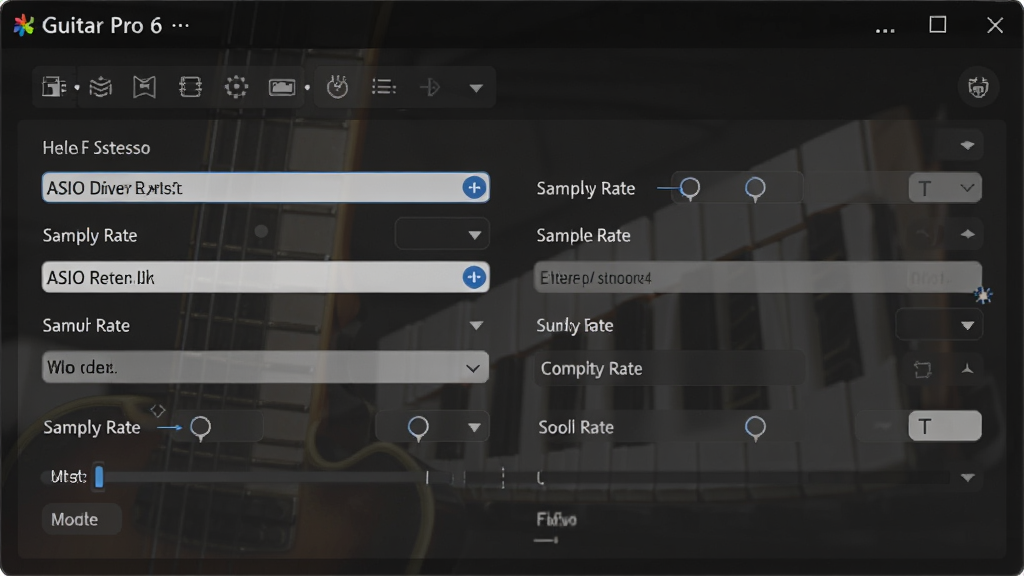
Task: Click the plus button on ASIO Diver field
Action: click(x=474, y=188)
